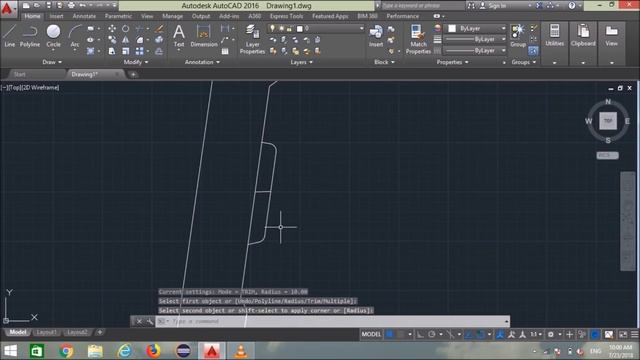The image size is (640, 360).
Task: Toggle the layer freeze sun icon
Action: tap(281, 28)
